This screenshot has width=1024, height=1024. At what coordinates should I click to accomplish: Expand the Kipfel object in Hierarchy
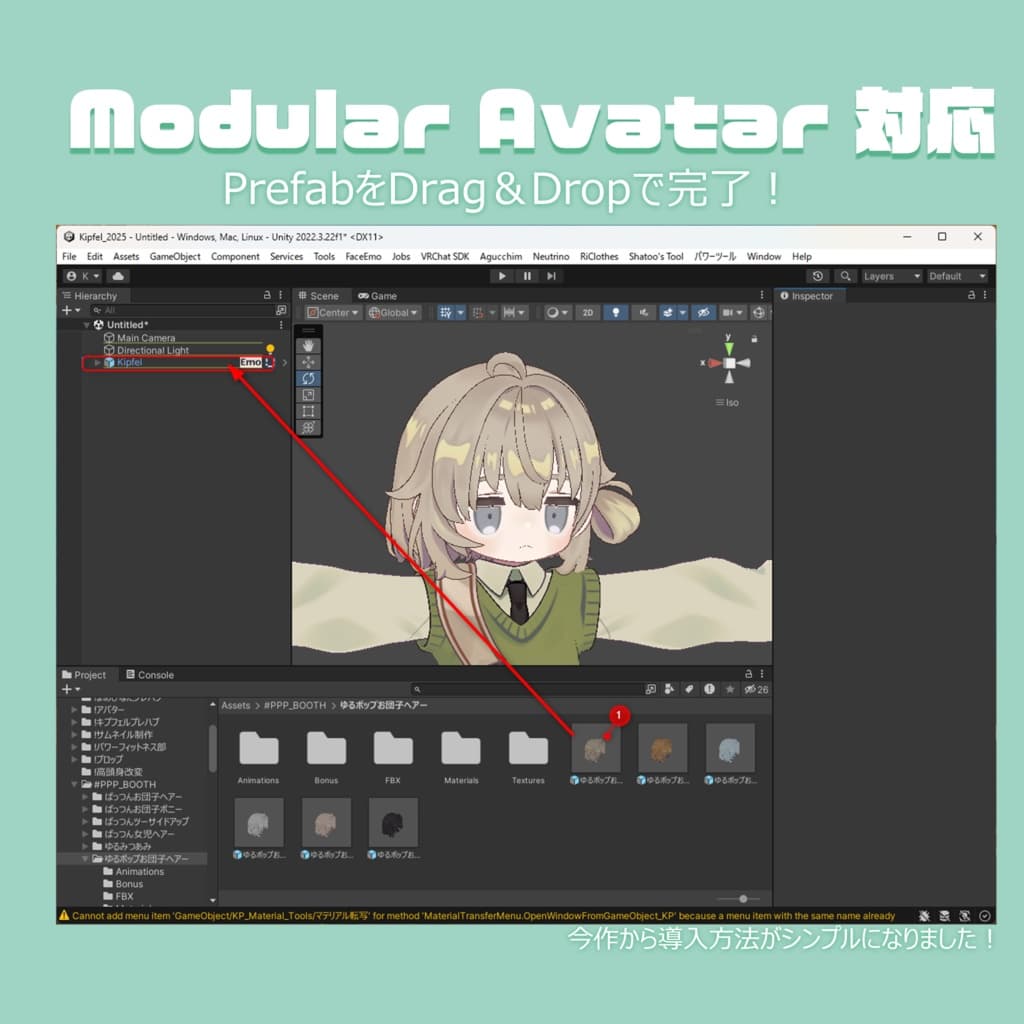97,362
